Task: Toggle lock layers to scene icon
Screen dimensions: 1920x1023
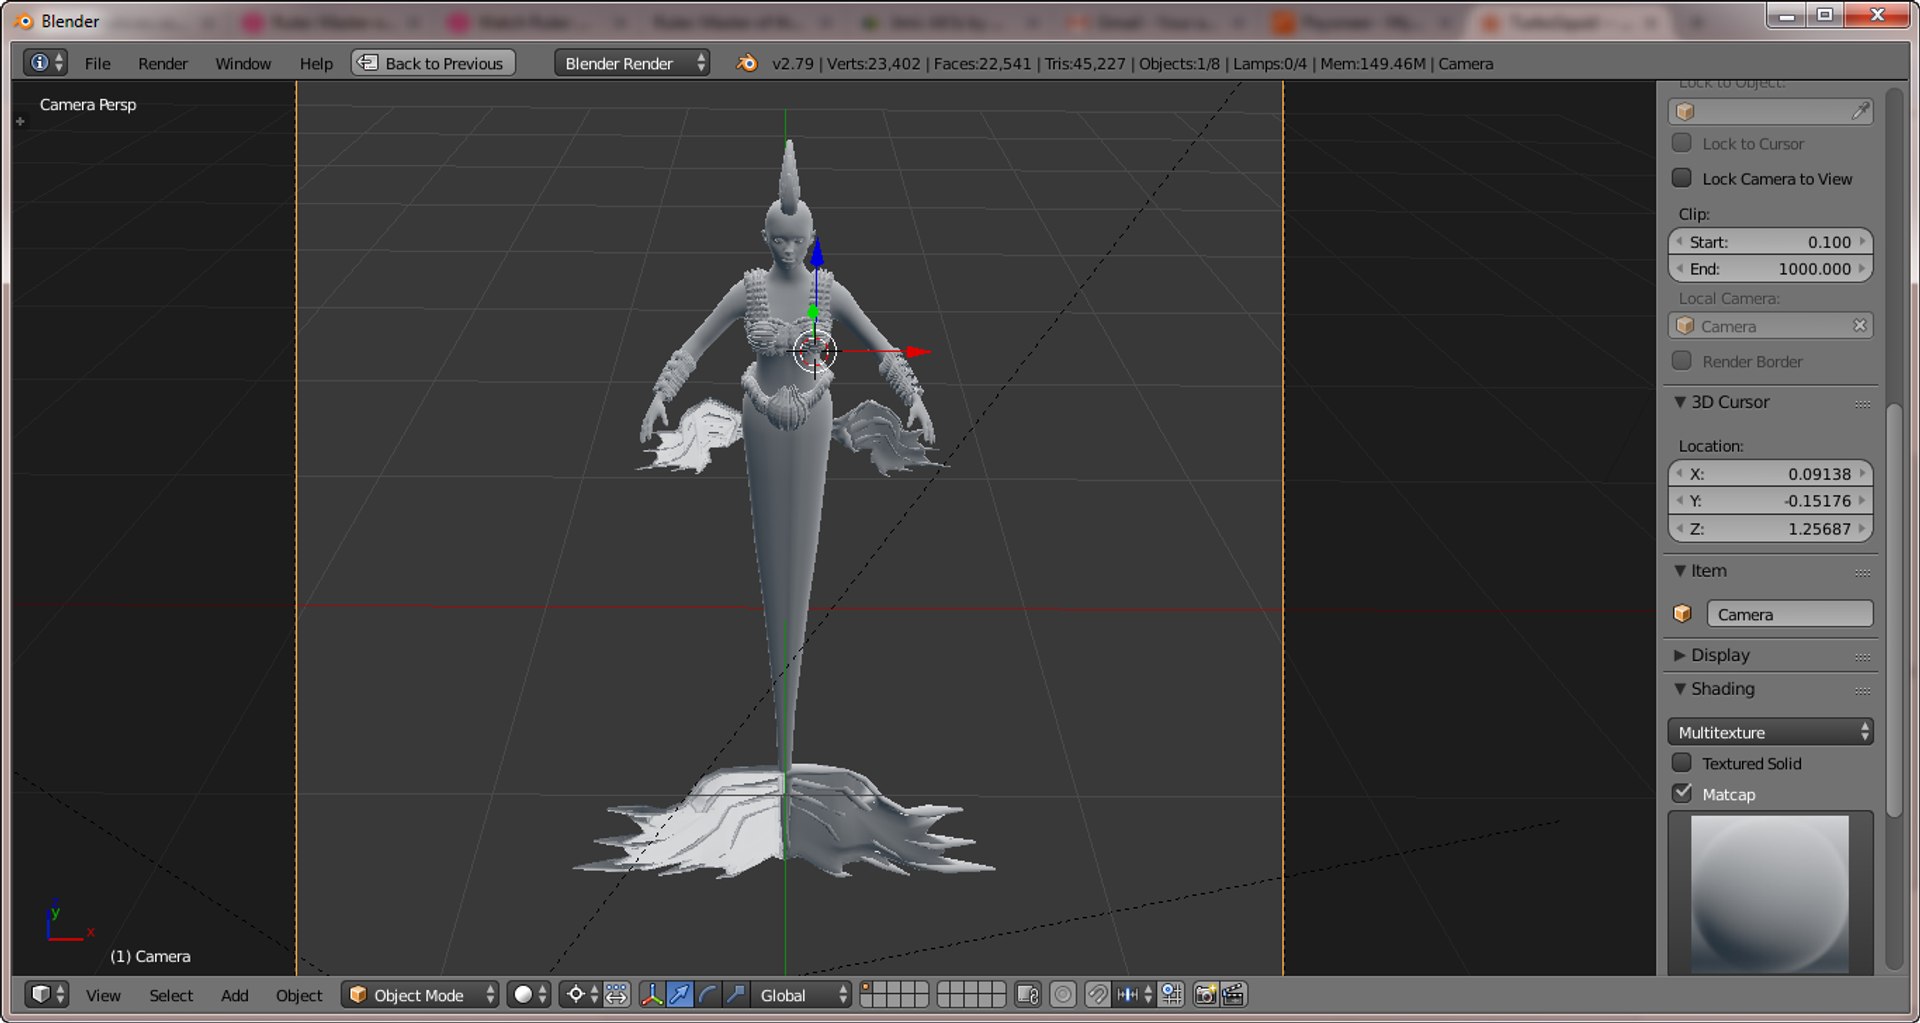Action: click(x=1028, y=995)
